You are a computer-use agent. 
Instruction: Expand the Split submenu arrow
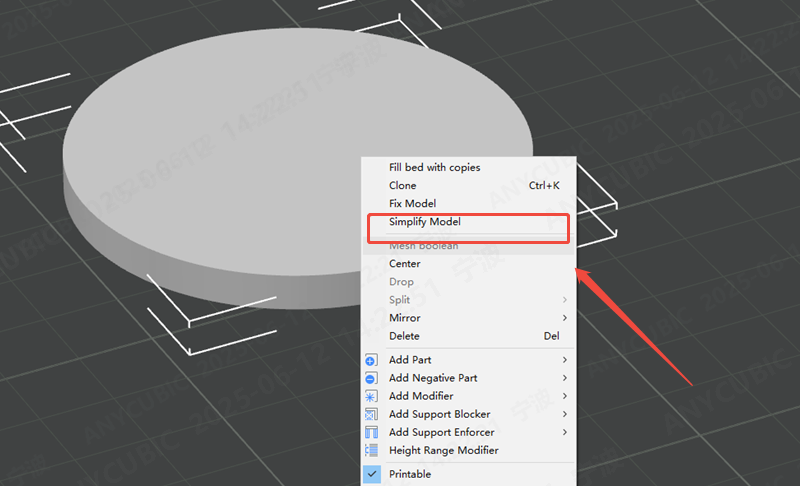tap(565, 300)
